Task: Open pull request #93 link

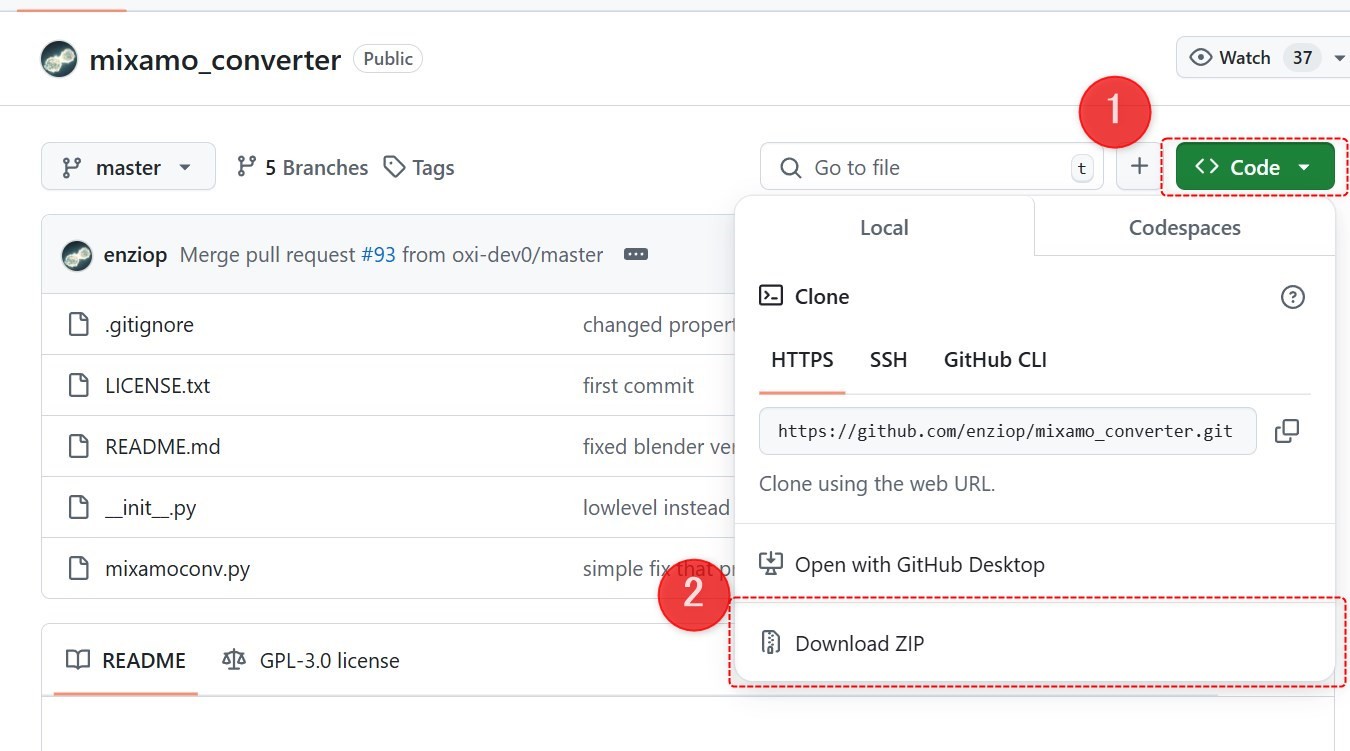Action: point(378,255)
